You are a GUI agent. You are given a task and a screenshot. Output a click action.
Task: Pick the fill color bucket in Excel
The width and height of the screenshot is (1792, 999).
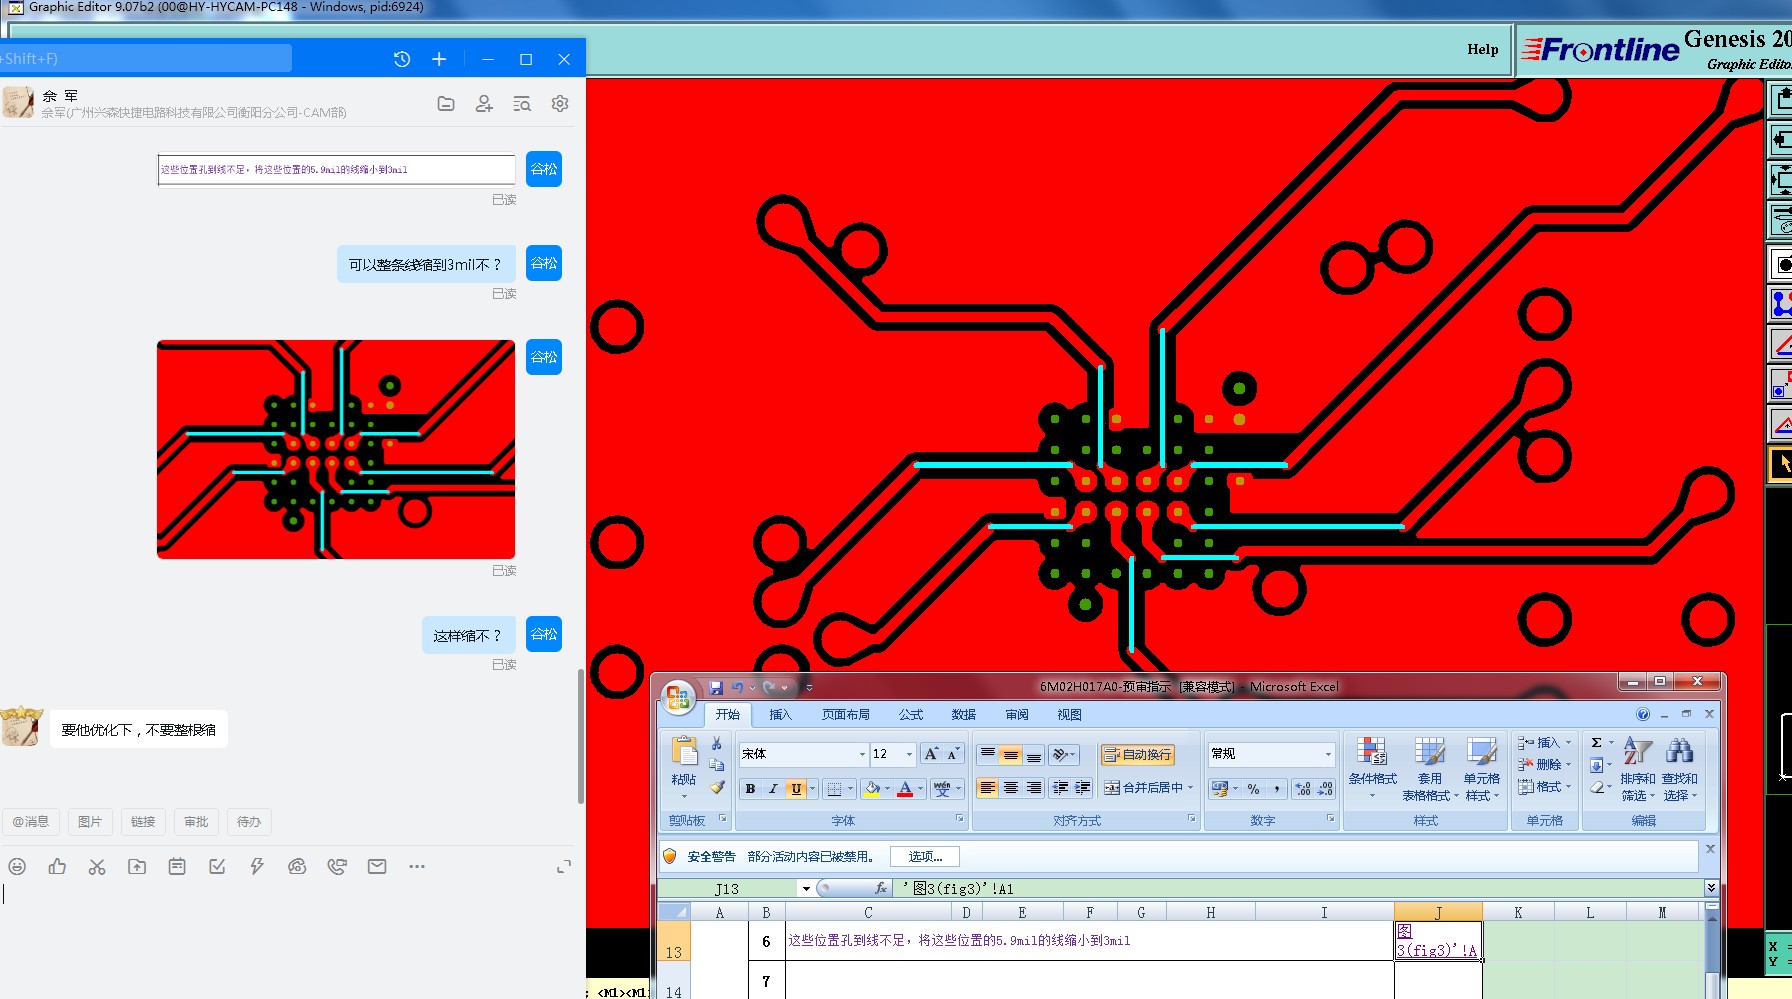(872, 789)
